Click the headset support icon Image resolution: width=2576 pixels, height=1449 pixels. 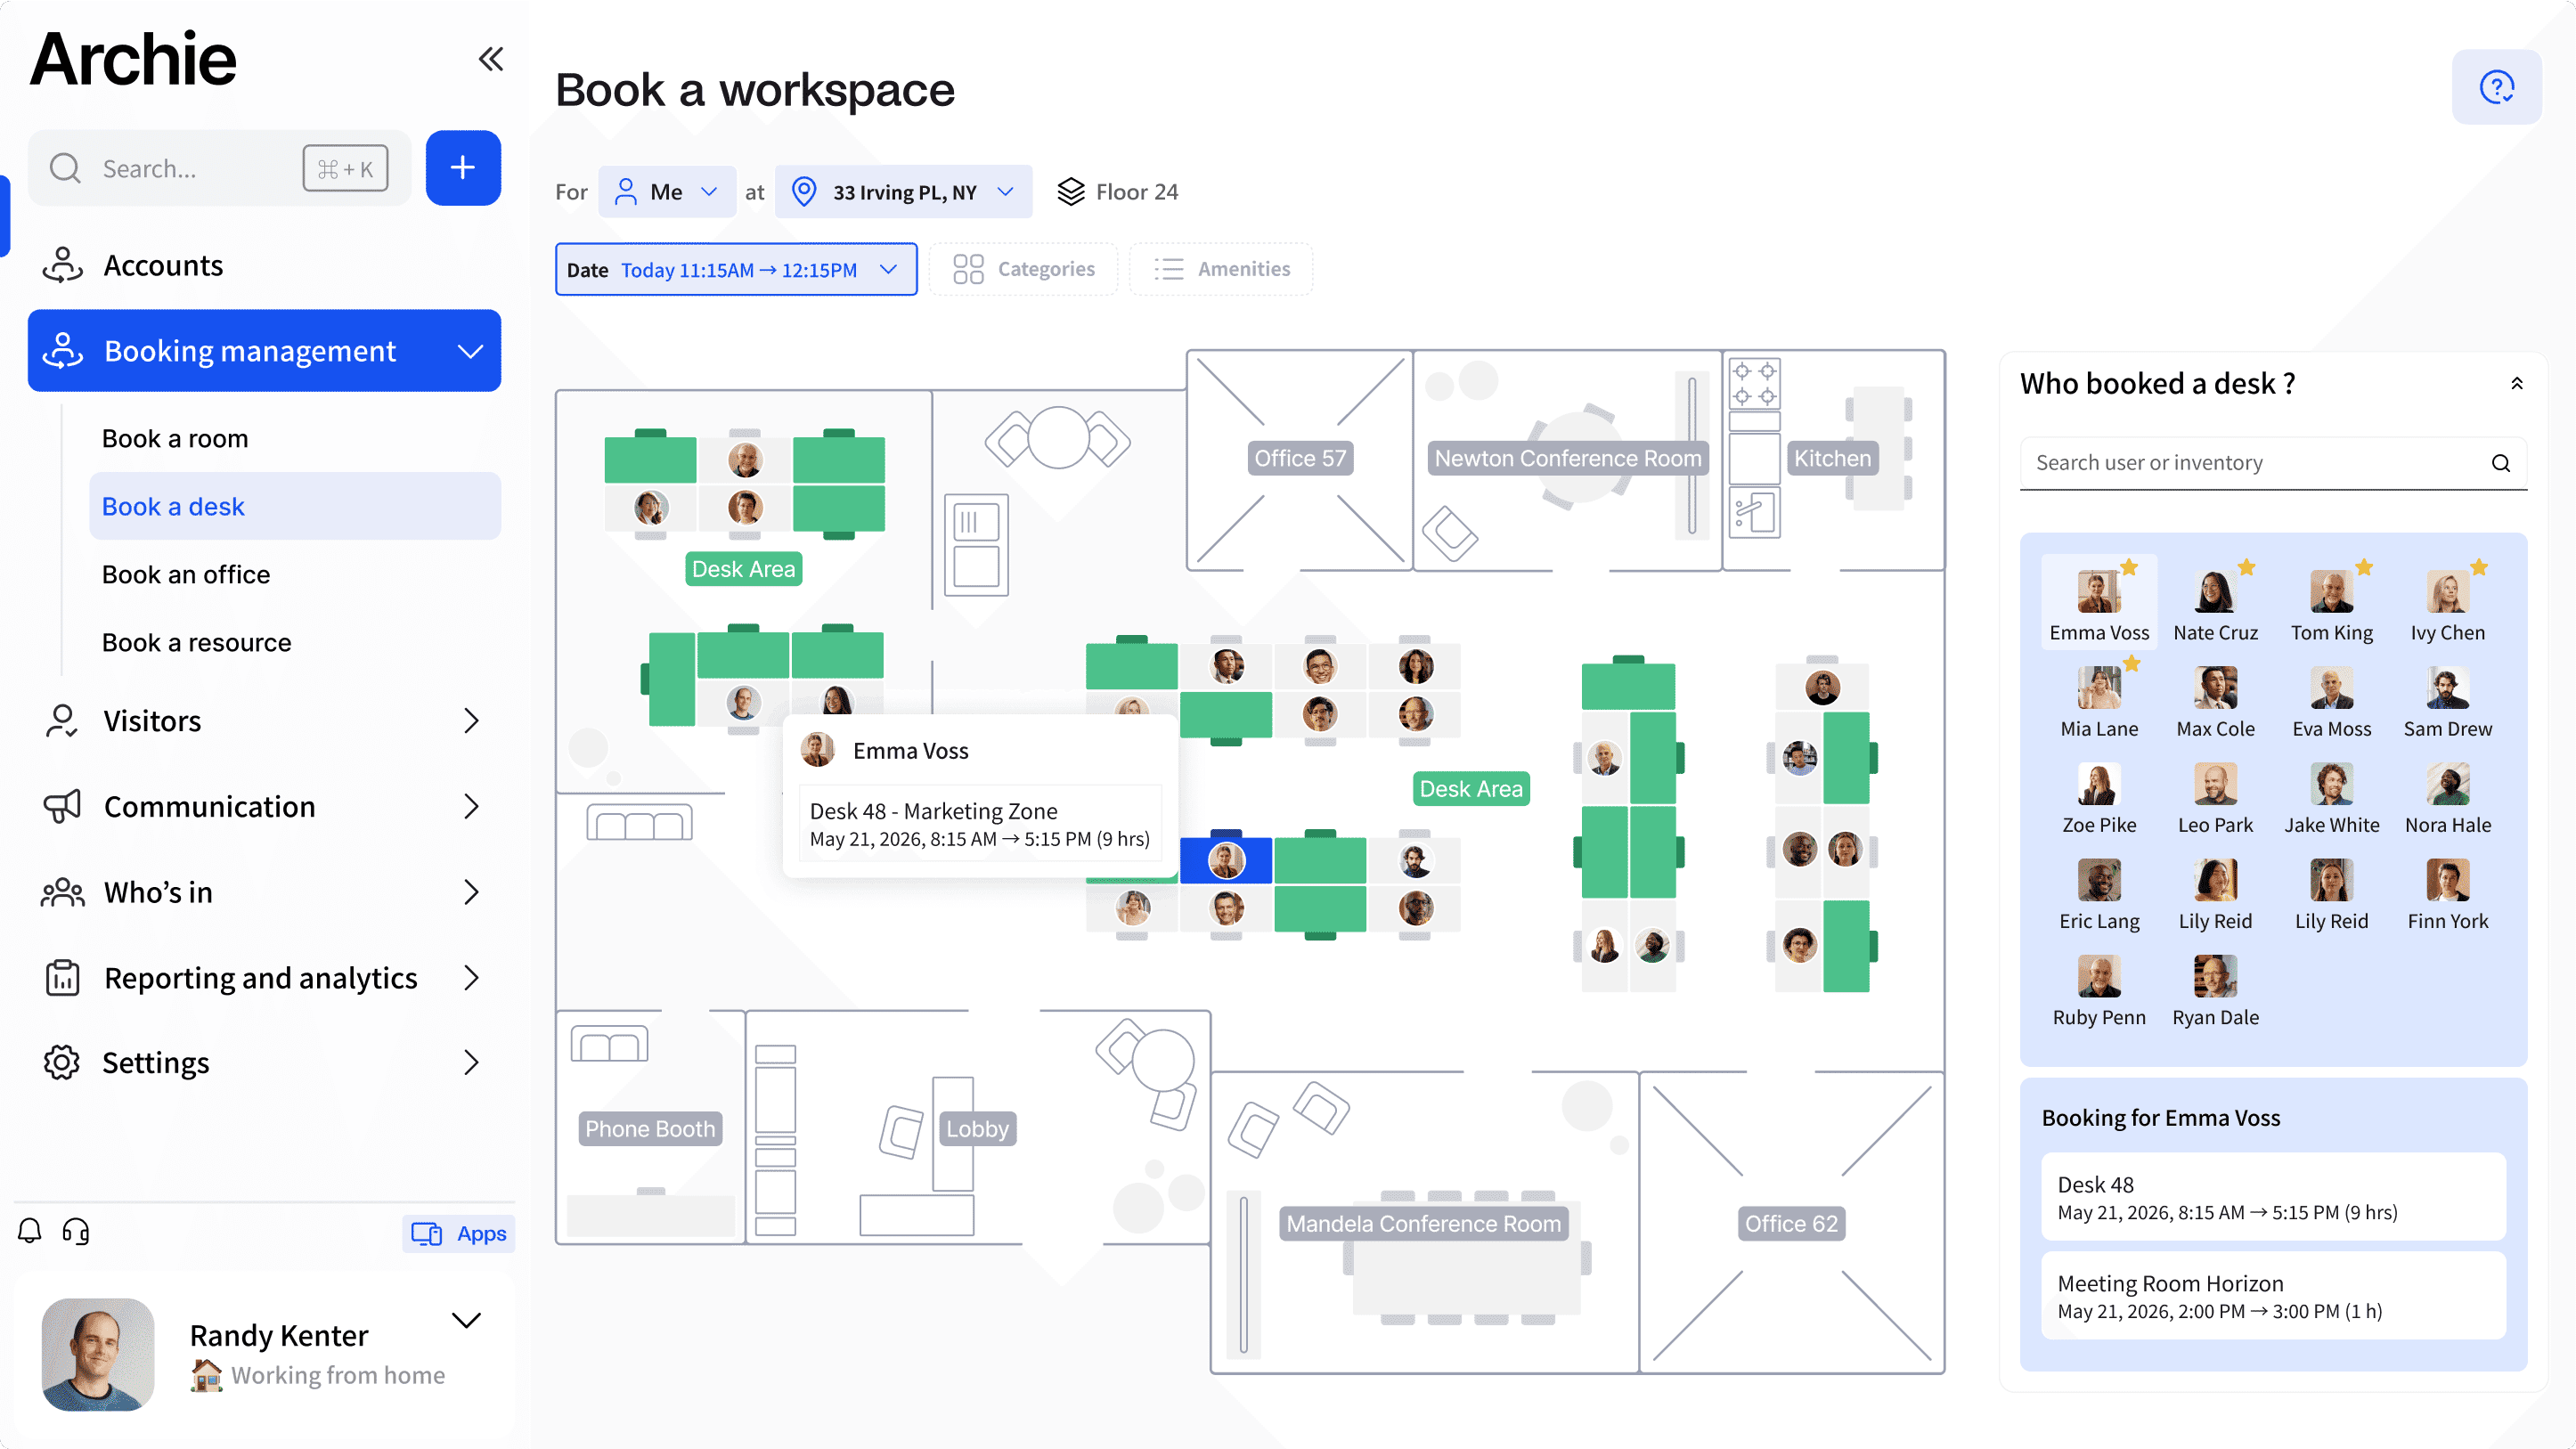coord(76,1231)
